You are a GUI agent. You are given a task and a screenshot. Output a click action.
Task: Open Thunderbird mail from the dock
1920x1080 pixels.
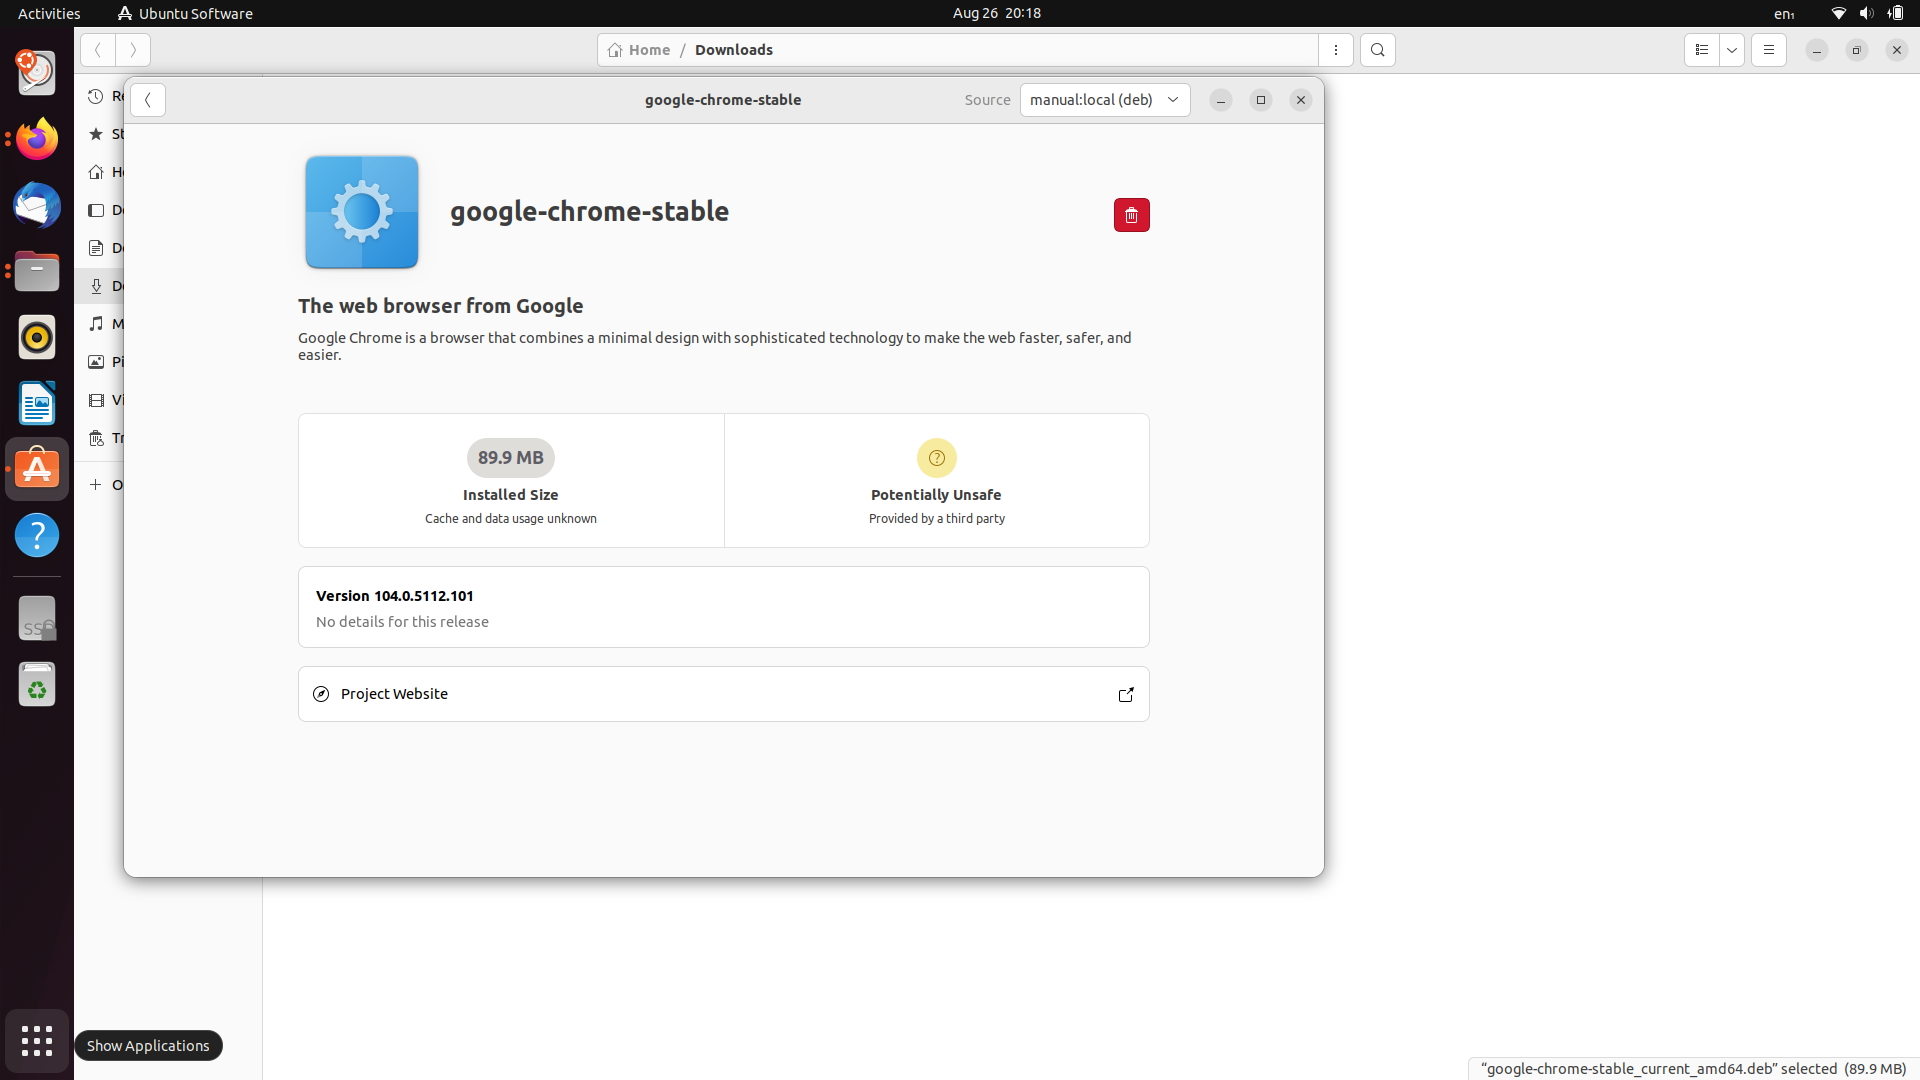37,205
